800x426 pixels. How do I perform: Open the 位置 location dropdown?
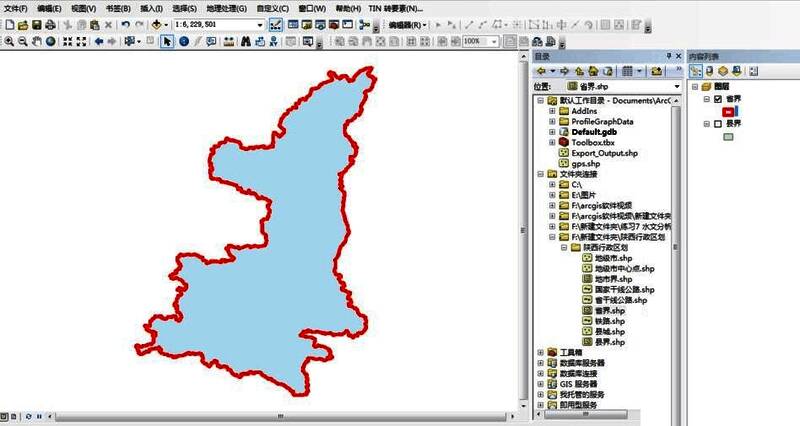676,86
